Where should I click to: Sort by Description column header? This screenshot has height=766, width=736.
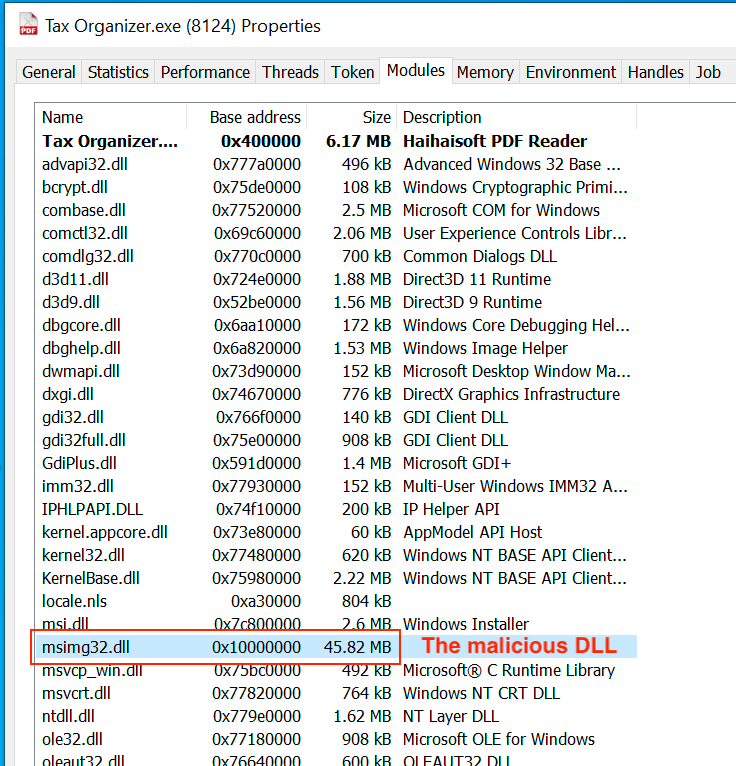(x=517, y=117)
